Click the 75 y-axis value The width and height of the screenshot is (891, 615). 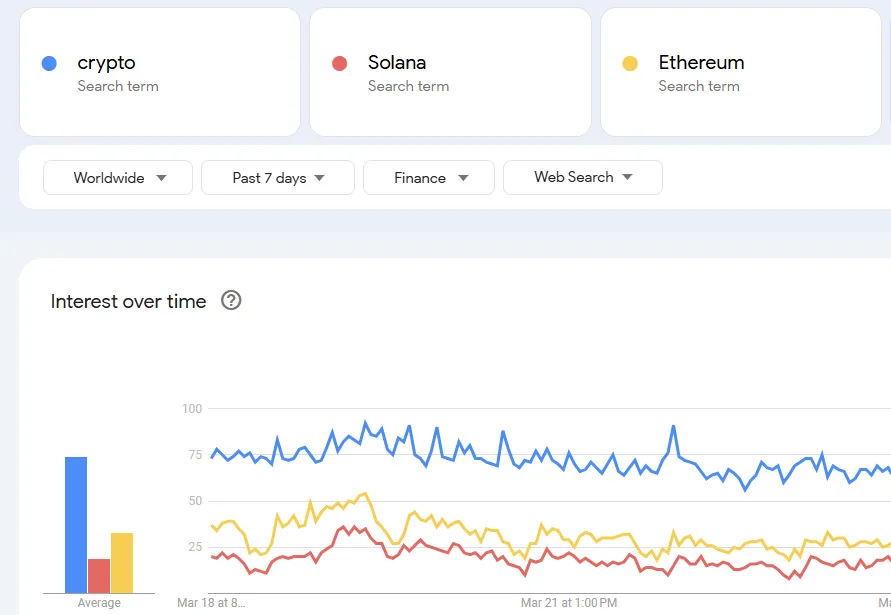195,455
